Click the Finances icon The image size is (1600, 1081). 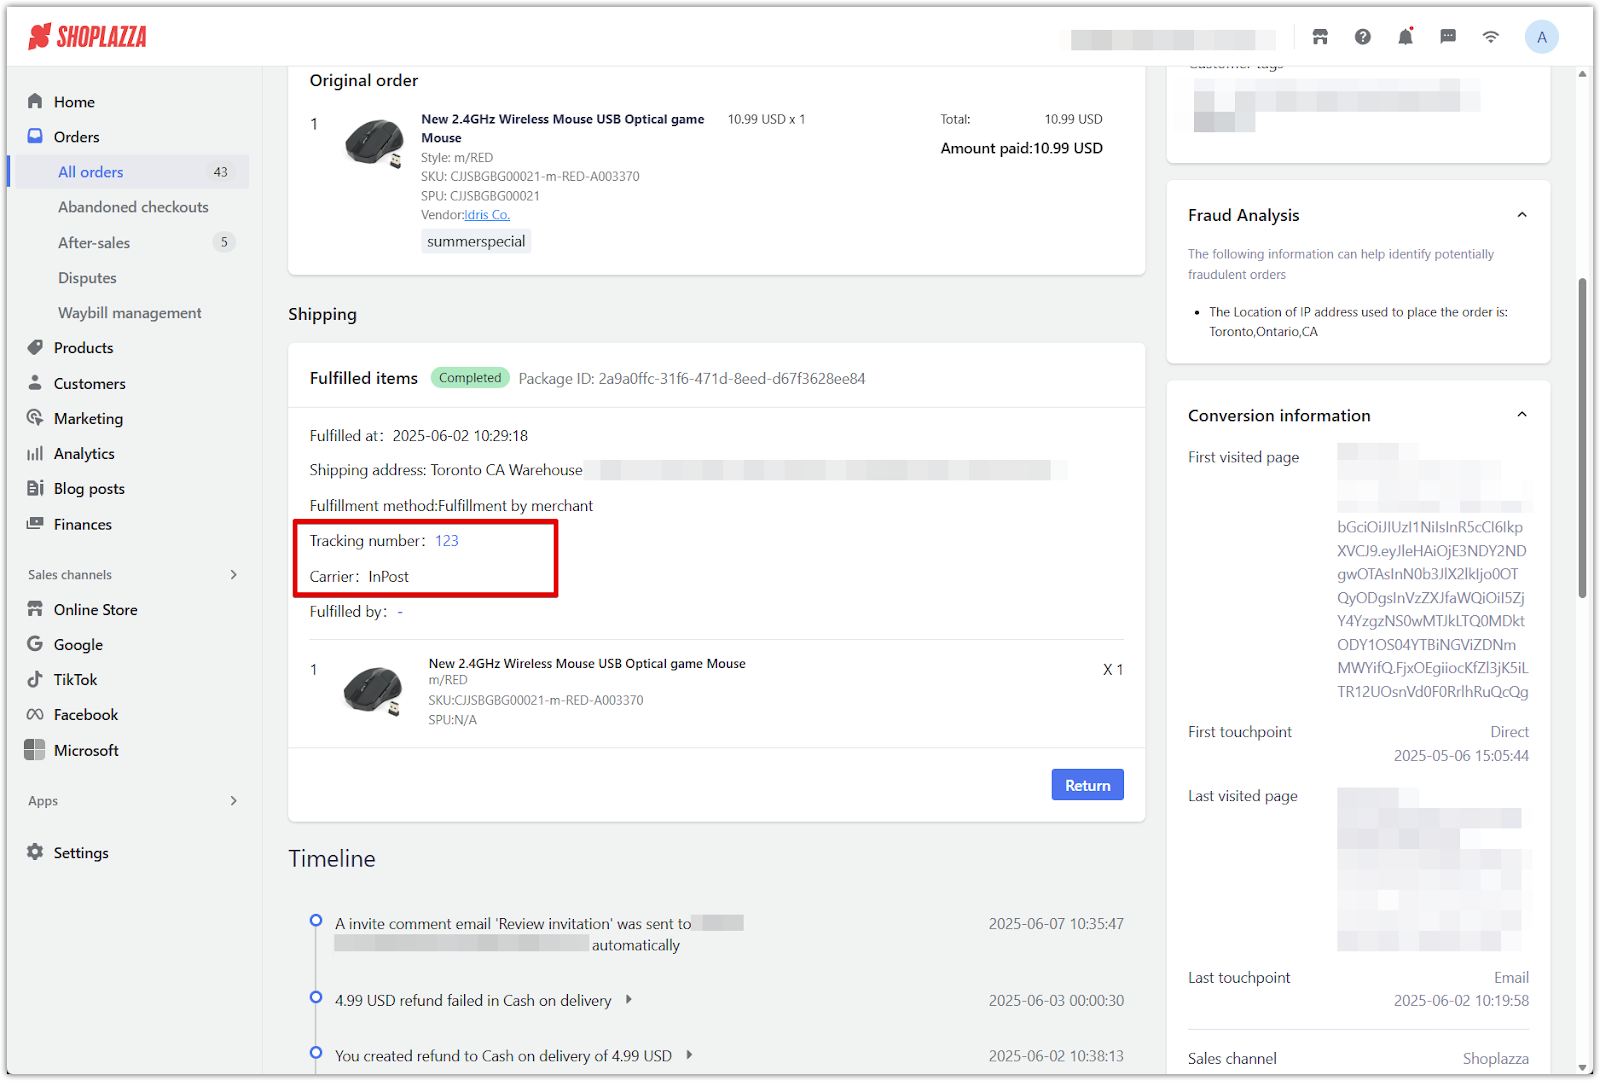pyautogui.click(x=35, y=523)
